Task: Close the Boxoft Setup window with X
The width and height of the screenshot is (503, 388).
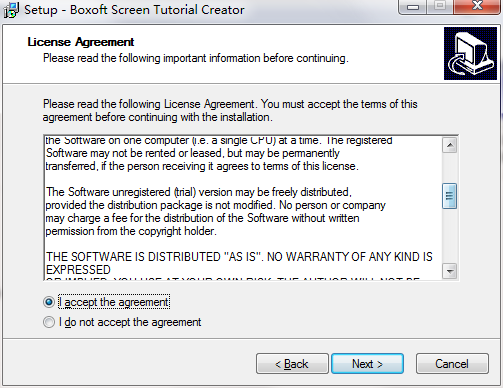Action: tap(477, 6)
